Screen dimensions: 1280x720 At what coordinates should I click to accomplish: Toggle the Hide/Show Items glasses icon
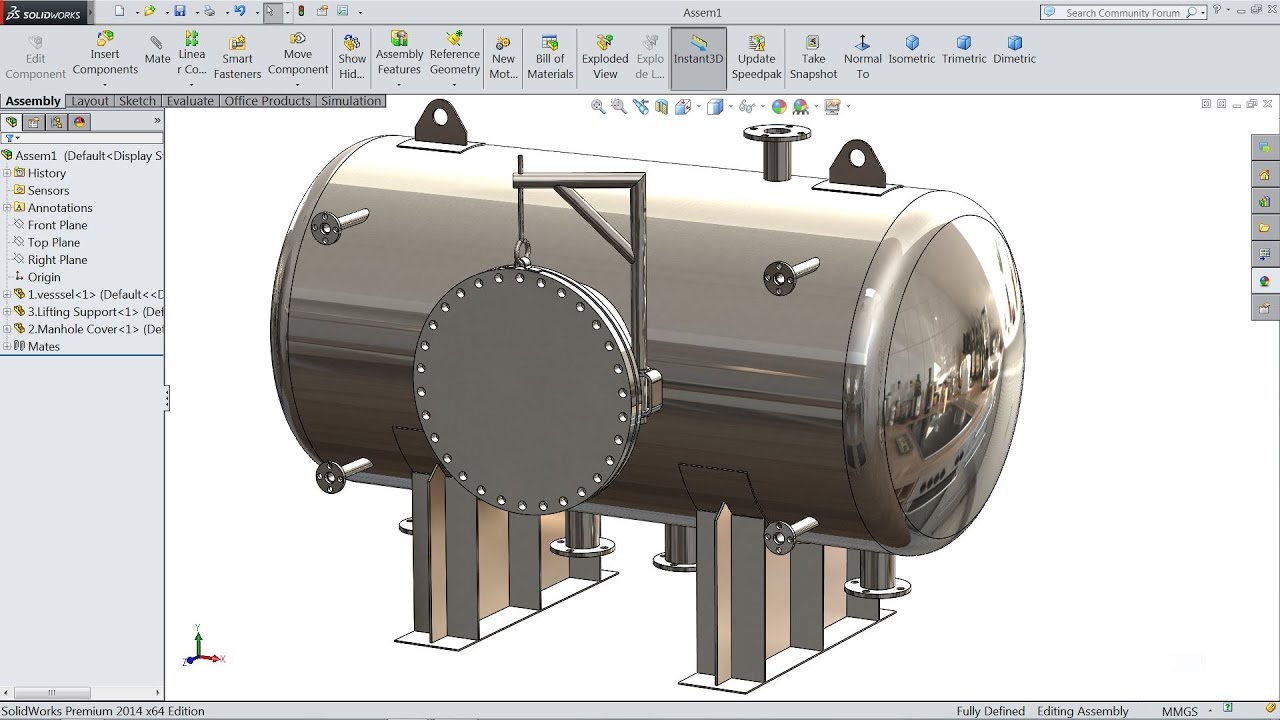point(746,107)
